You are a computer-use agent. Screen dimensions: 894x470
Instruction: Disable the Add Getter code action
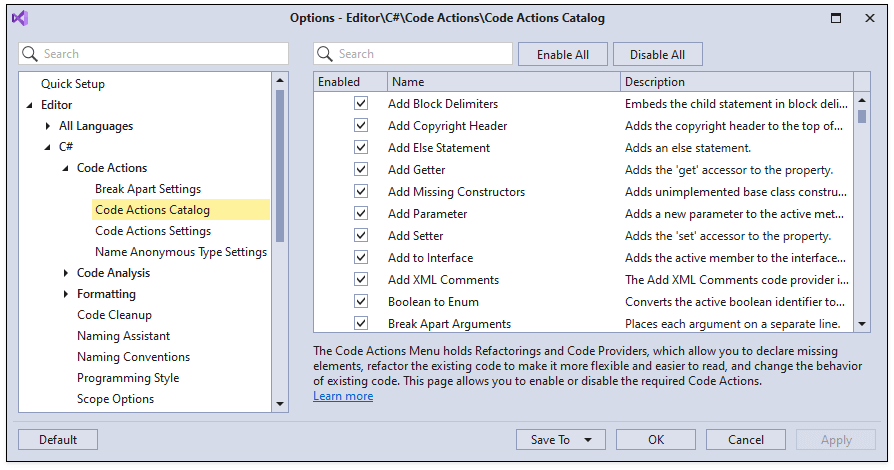coord(361,170)
